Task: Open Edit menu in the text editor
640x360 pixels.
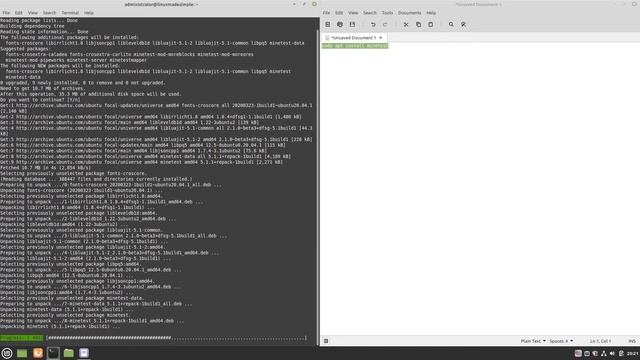Action: tap(339, 13)
